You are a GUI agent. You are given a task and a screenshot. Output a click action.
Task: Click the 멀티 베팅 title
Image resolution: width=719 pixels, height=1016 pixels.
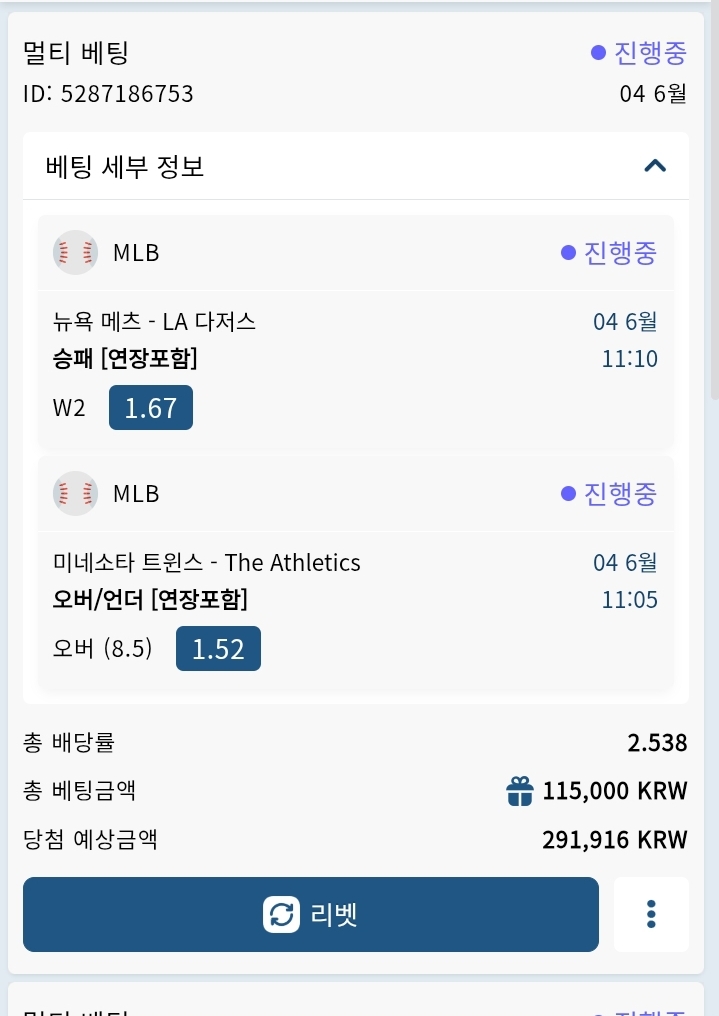pyautogui.click(x=76, y=52)
